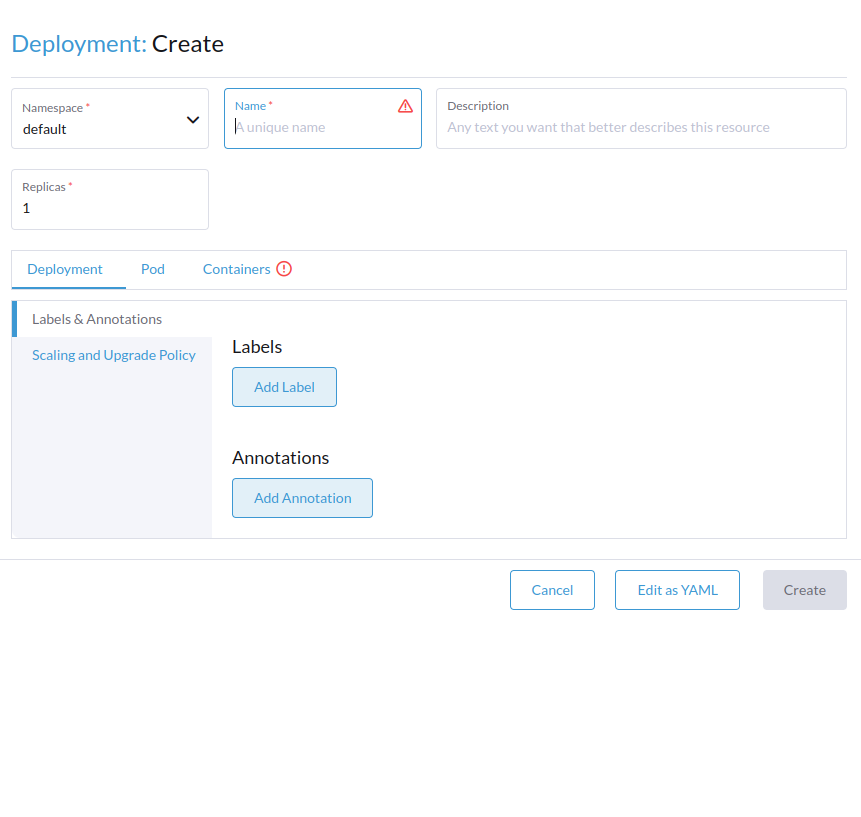Click the error icon beside Containers tab
The height and width of the screenshot is (817, 861).
pos(283,268)
